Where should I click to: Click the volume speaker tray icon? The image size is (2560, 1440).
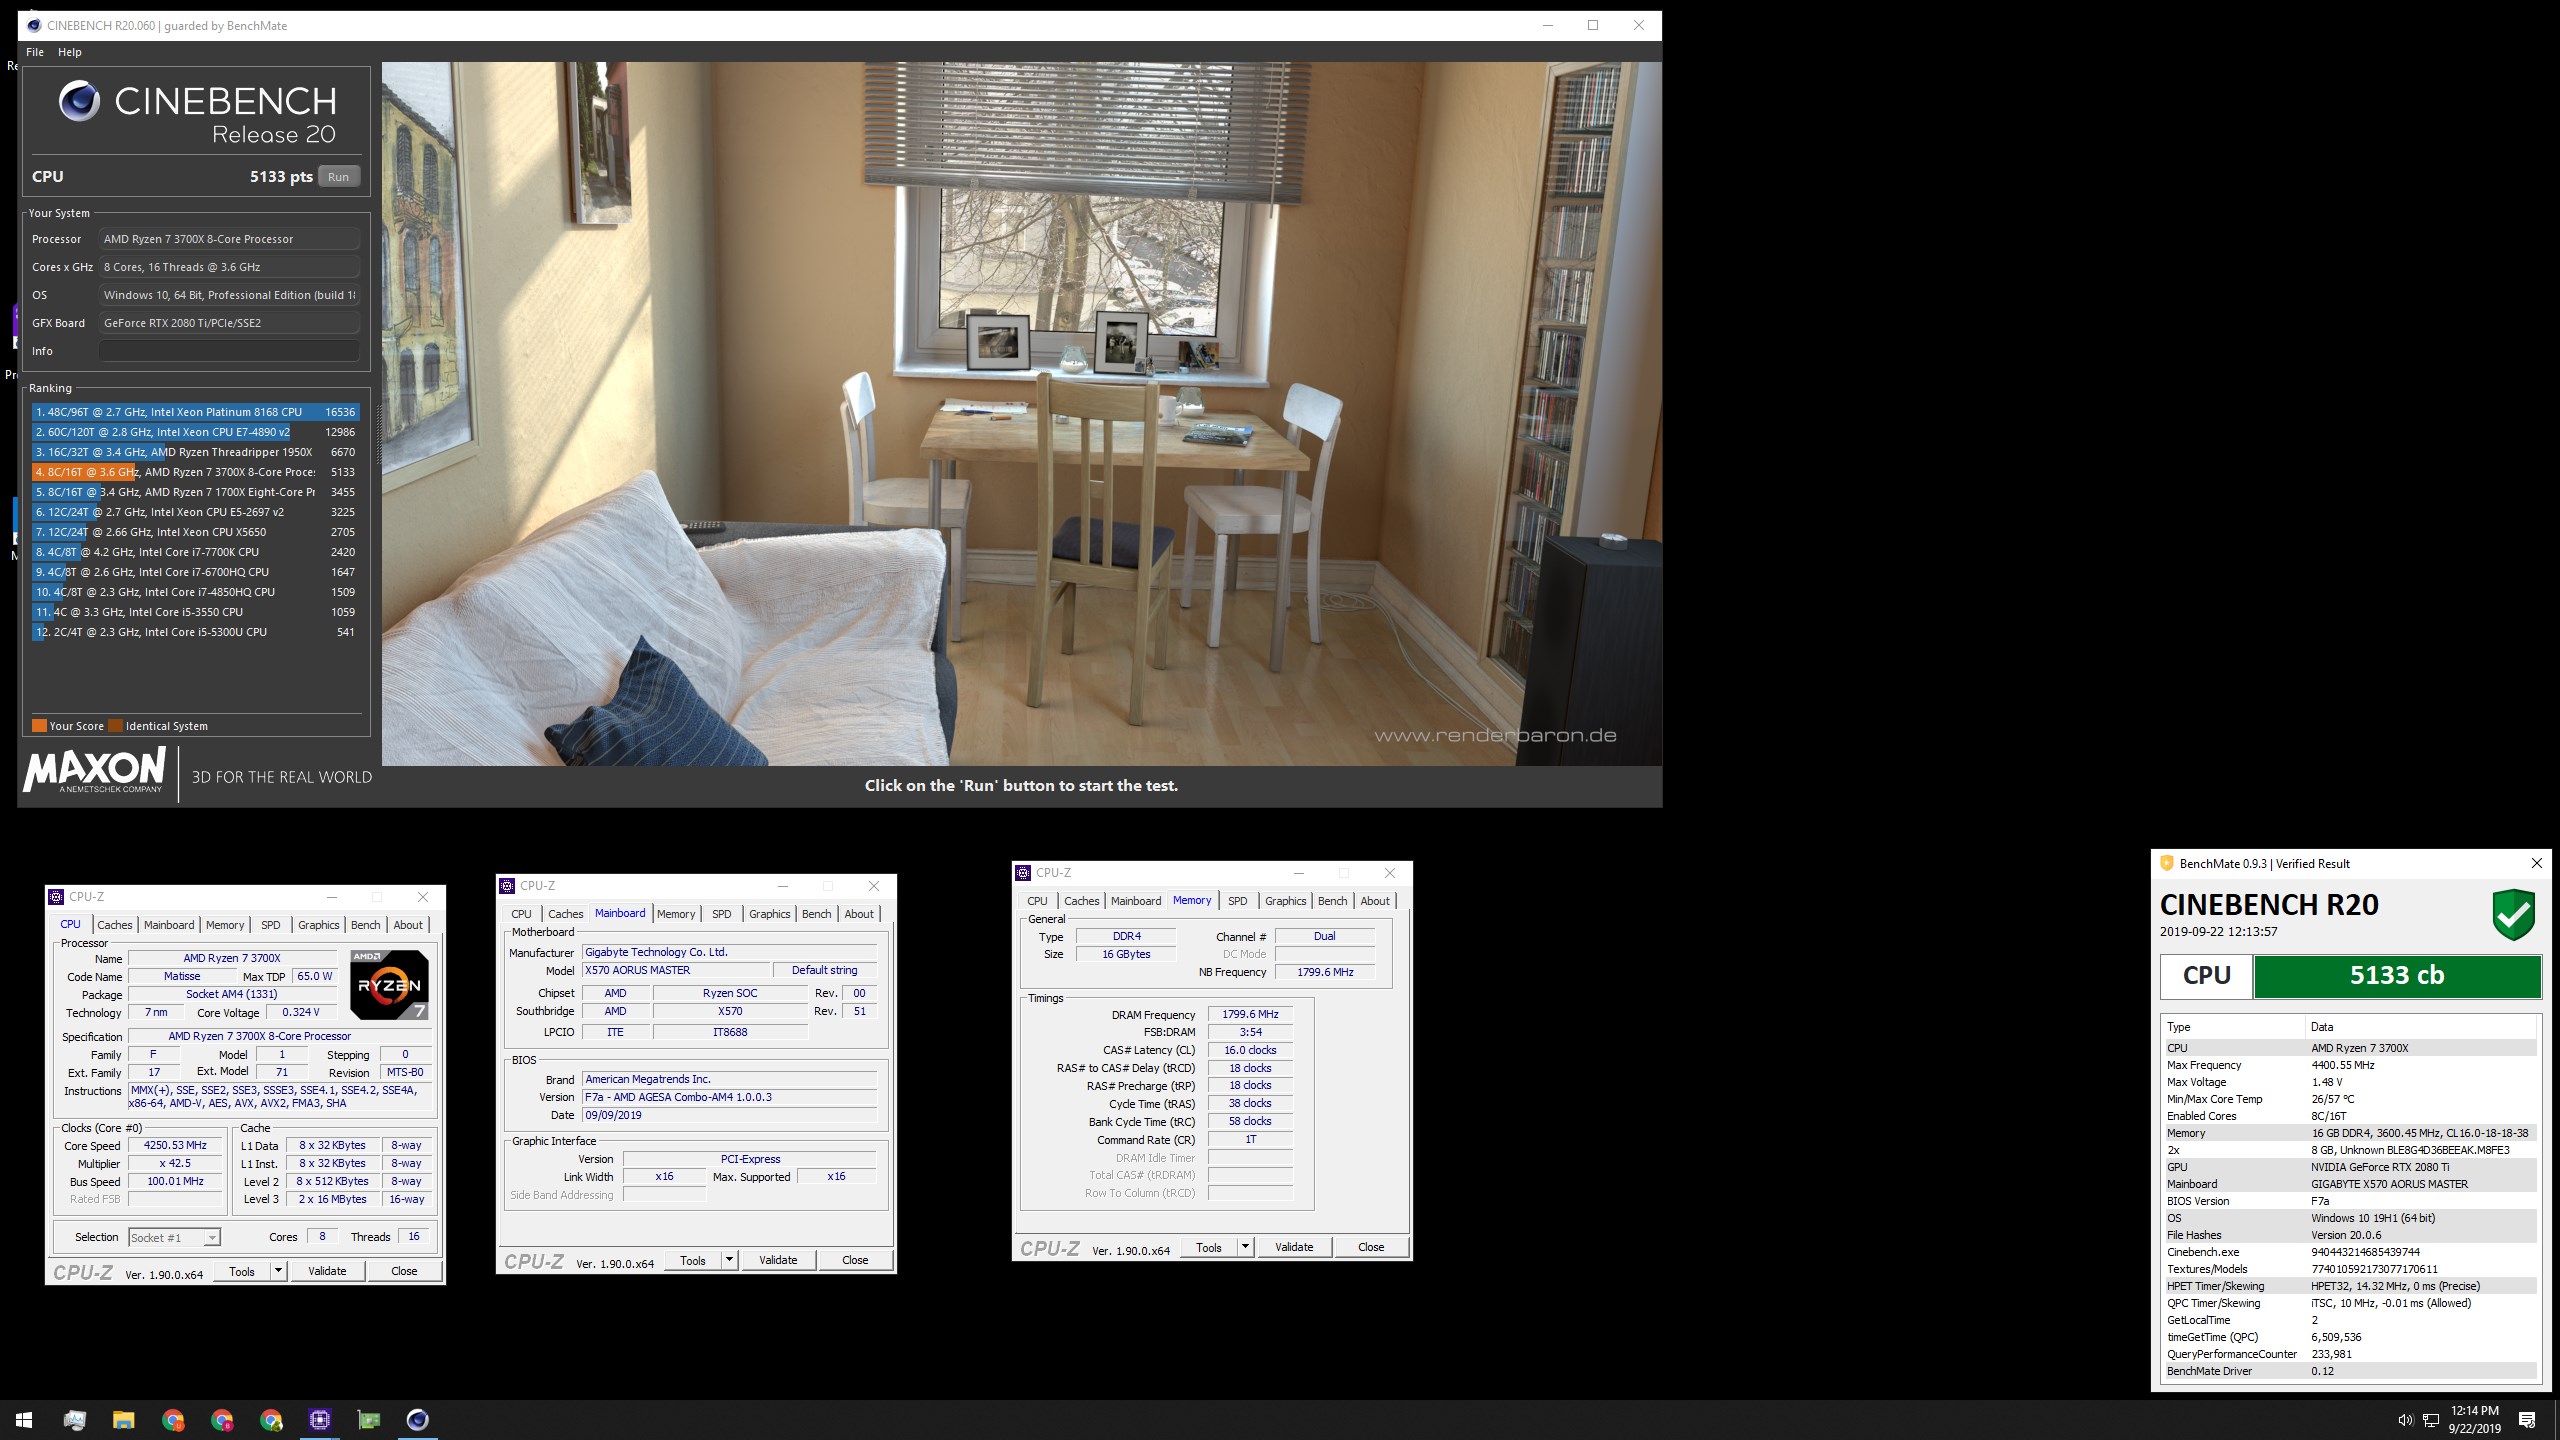2405,1420
